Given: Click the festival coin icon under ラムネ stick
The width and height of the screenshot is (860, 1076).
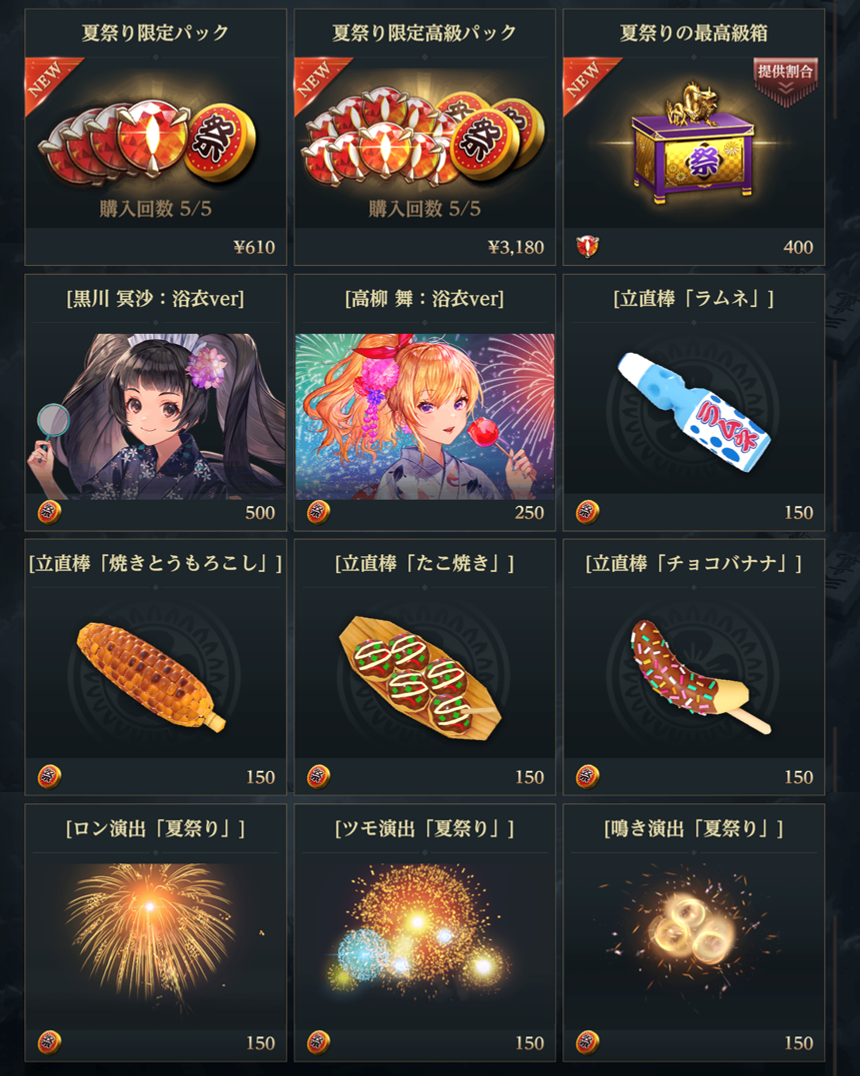Looking at the screenshot, I should (588, 512).
